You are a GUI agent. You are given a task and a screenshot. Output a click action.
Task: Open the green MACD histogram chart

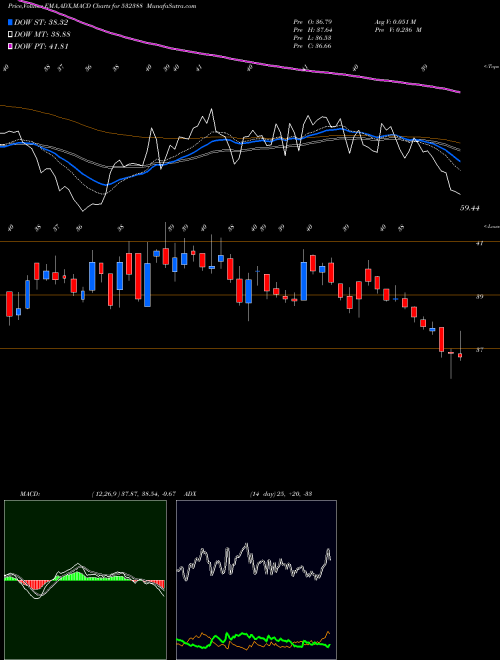85,580
